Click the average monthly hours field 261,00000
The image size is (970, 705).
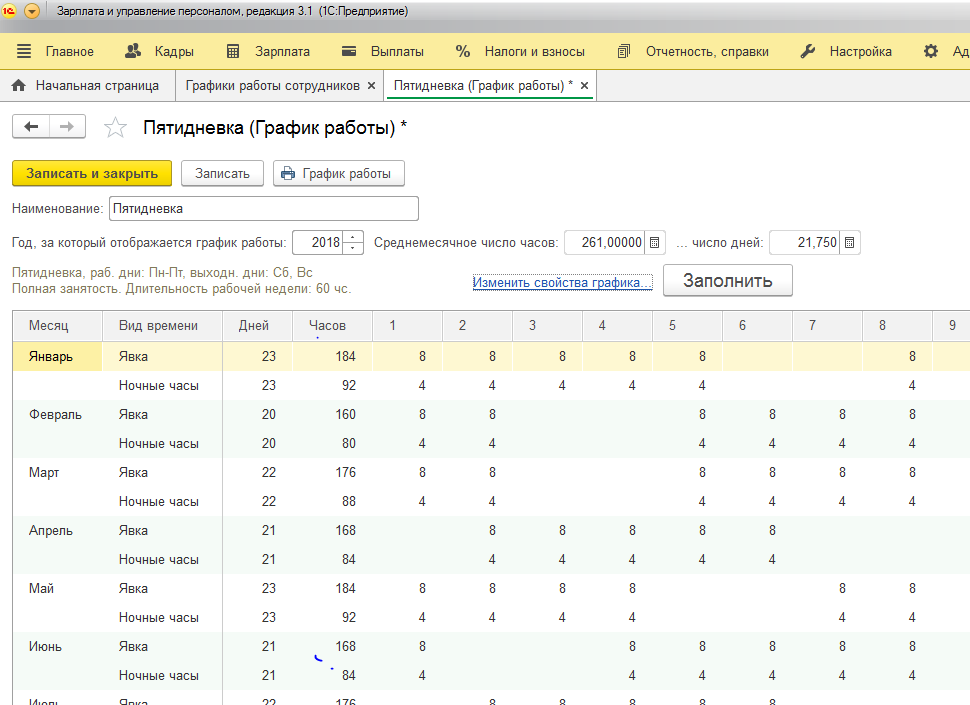coord(604,242)
